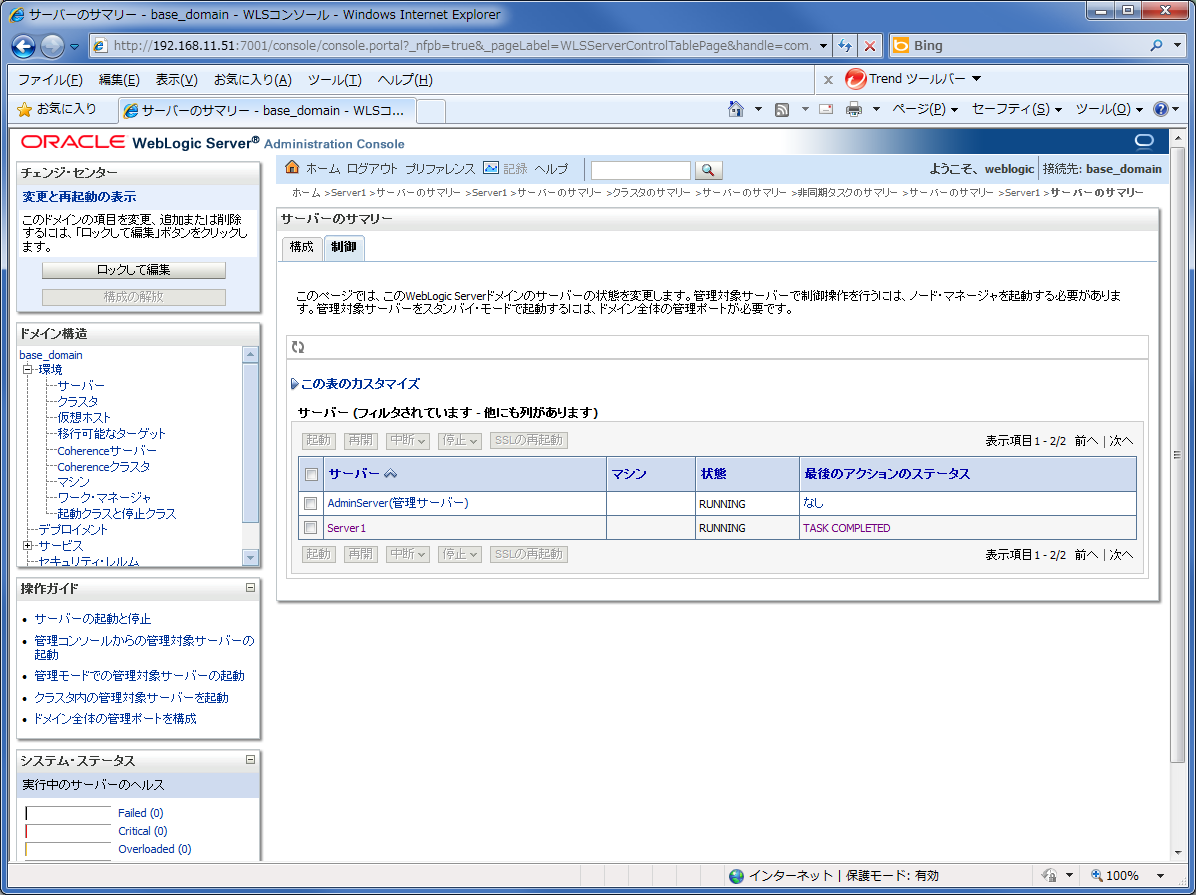
Task: Sort by server column arrow icon
Action: pos(391,474)
